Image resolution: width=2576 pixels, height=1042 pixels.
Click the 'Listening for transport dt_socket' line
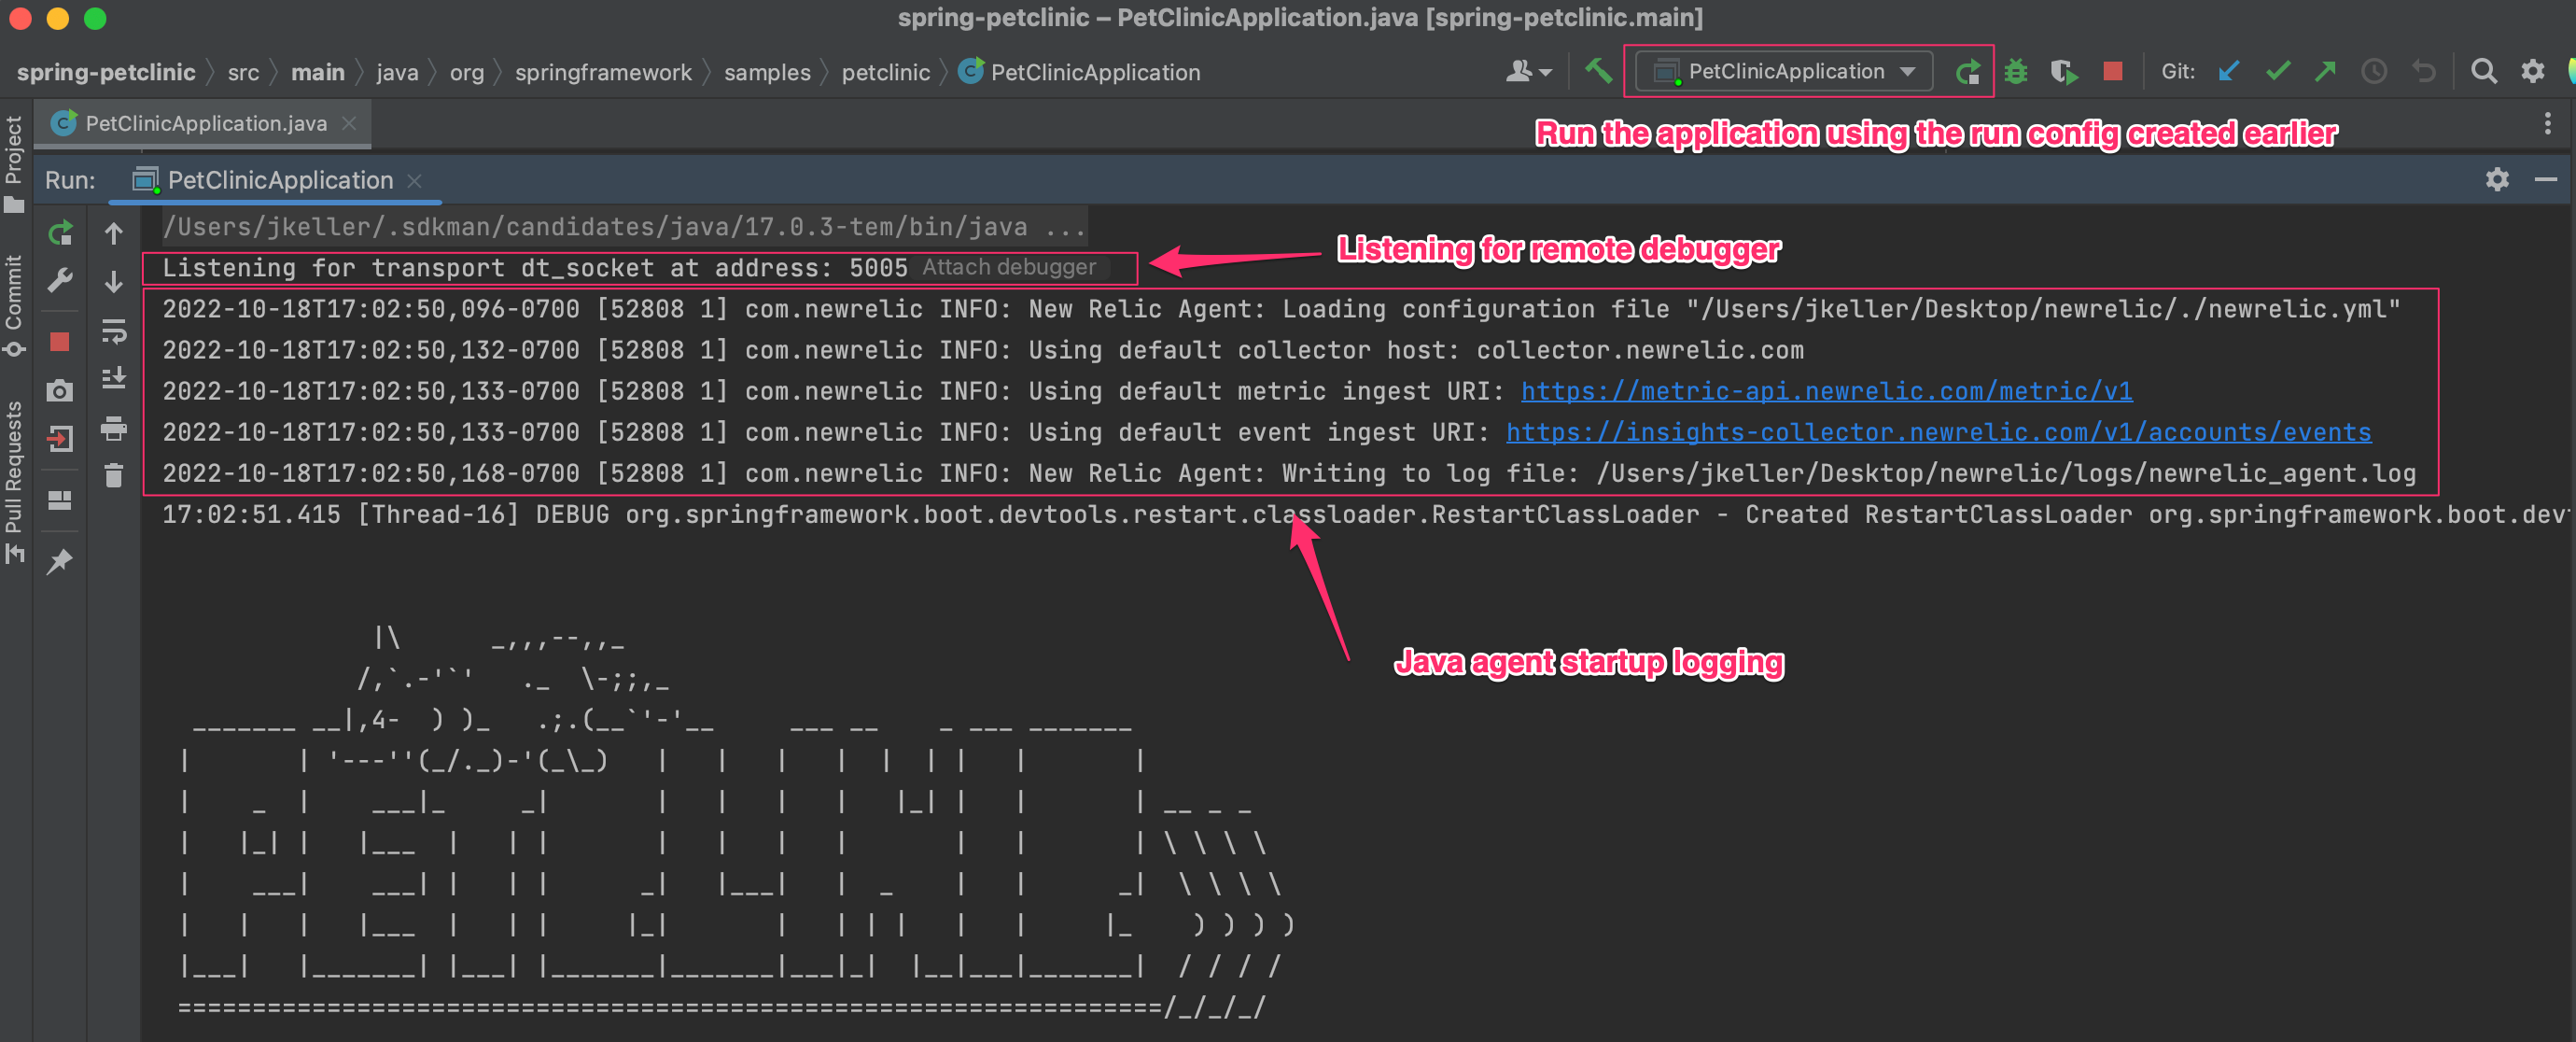(535, 268)
